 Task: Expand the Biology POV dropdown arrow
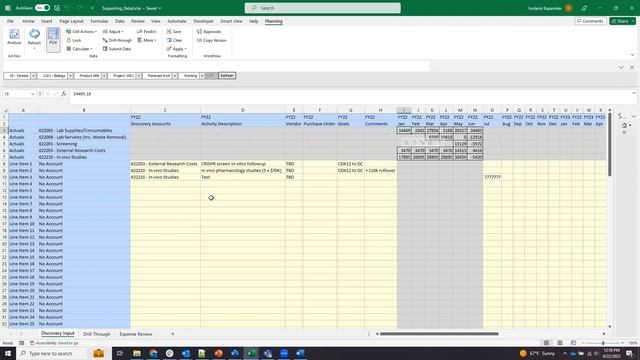click(x=70, y=76)
